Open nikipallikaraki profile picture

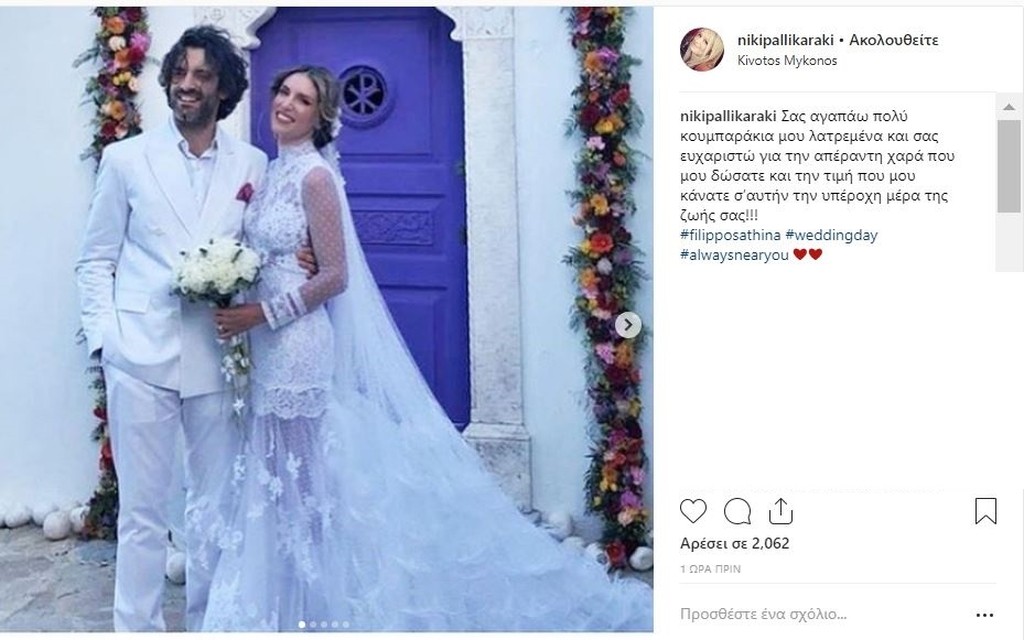click(702, 49)
